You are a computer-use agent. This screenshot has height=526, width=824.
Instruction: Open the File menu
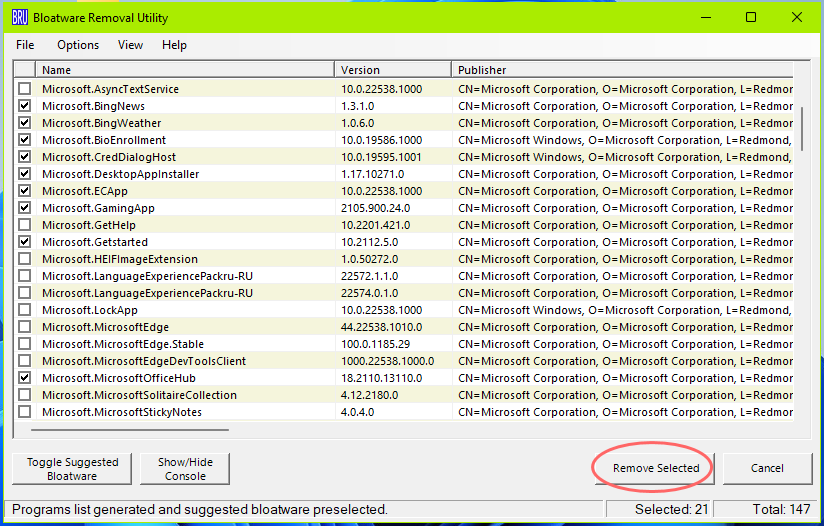25,45
